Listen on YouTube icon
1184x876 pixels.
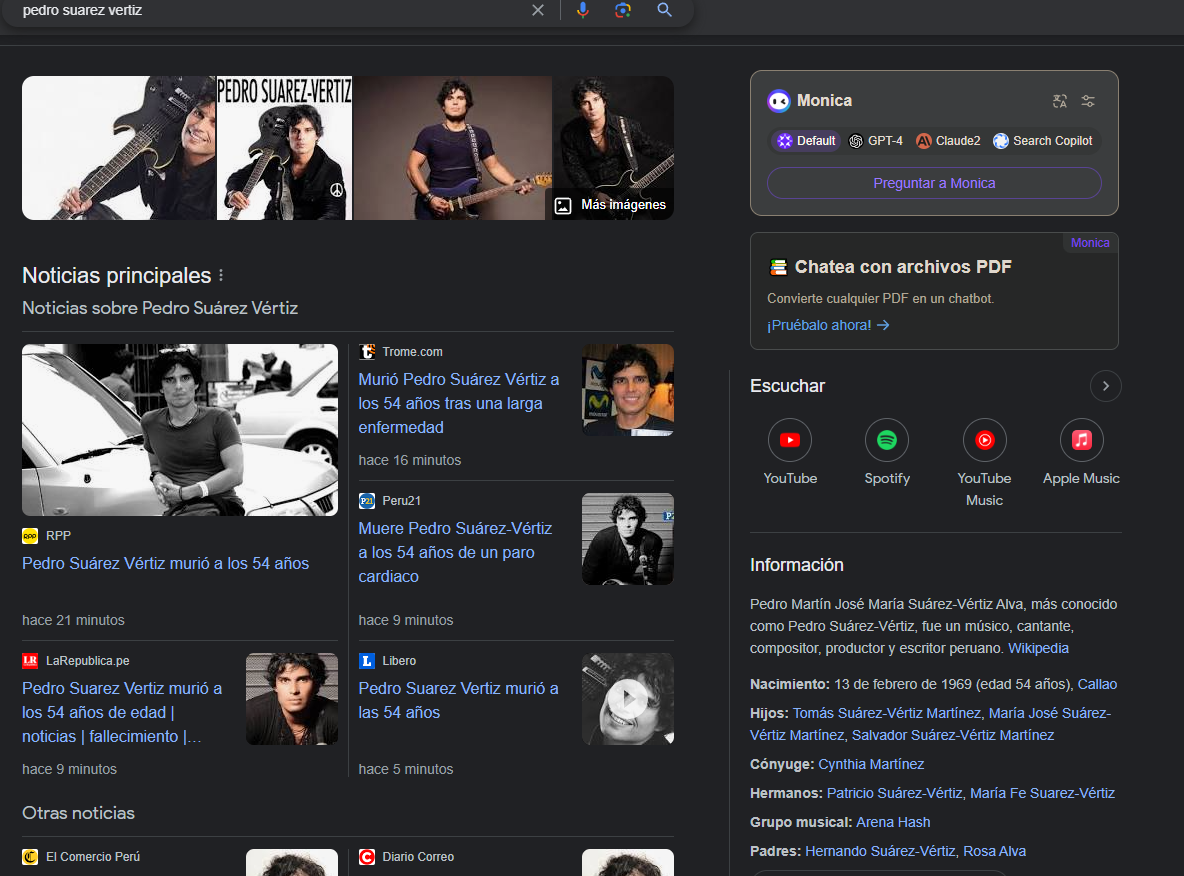[790, 440]
